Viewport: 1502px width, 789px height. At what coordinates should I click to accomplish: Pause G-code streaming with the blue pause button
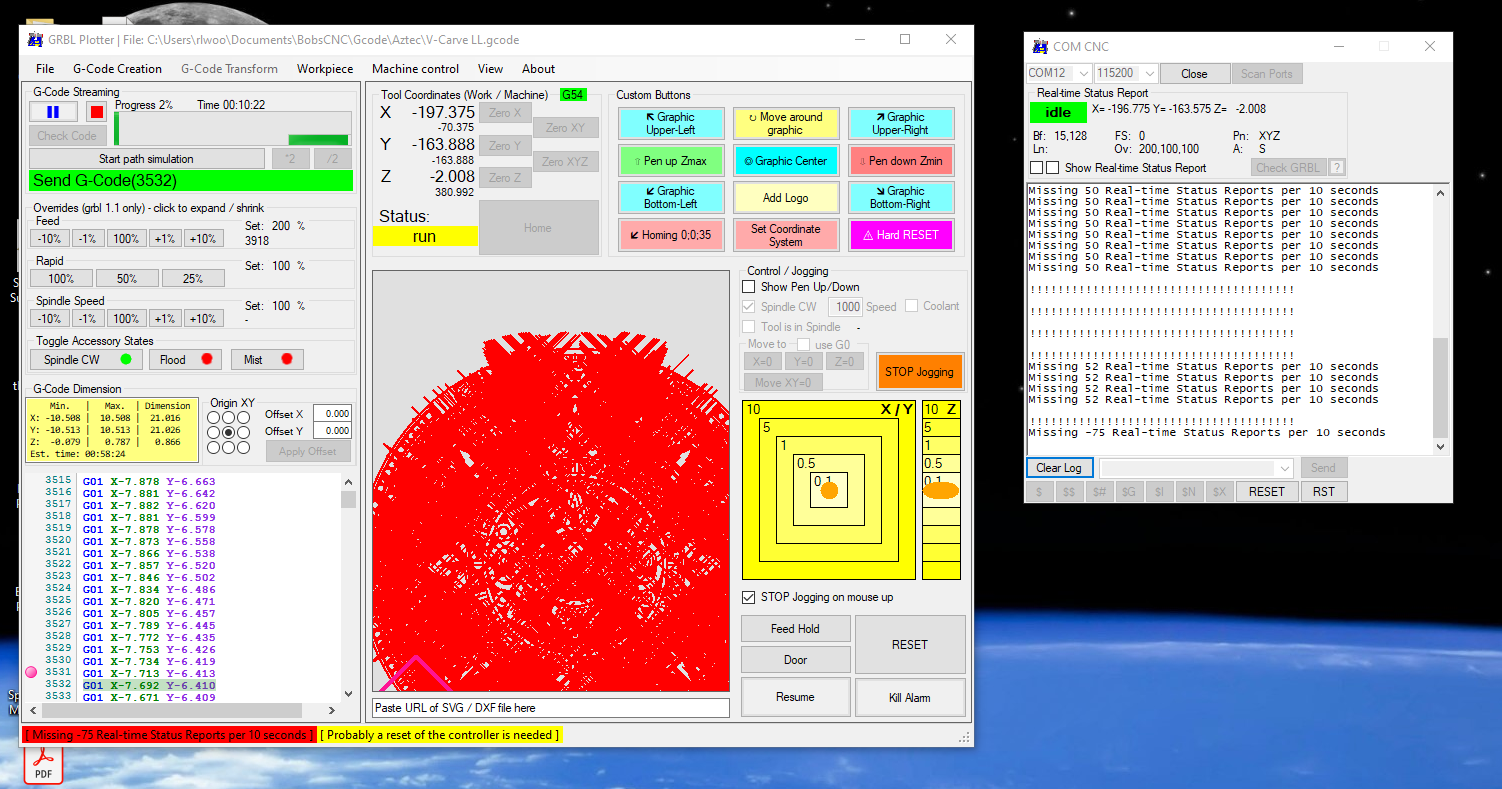[x=52, y=112]
